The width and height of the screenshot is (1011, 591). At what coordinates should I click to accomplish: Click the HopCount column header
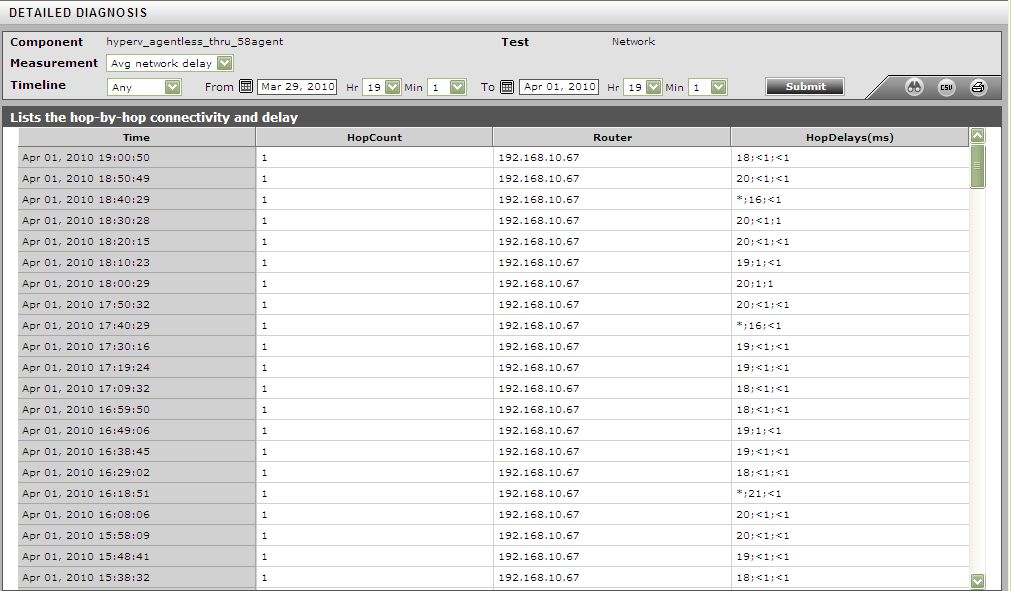(374, 137)
